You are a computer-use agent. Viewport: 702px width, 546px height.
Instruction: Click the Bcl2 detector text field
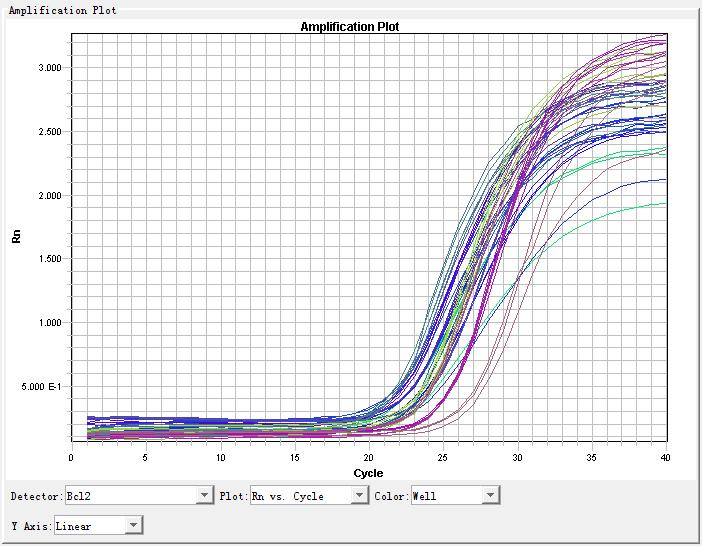(x=130, y=496)
